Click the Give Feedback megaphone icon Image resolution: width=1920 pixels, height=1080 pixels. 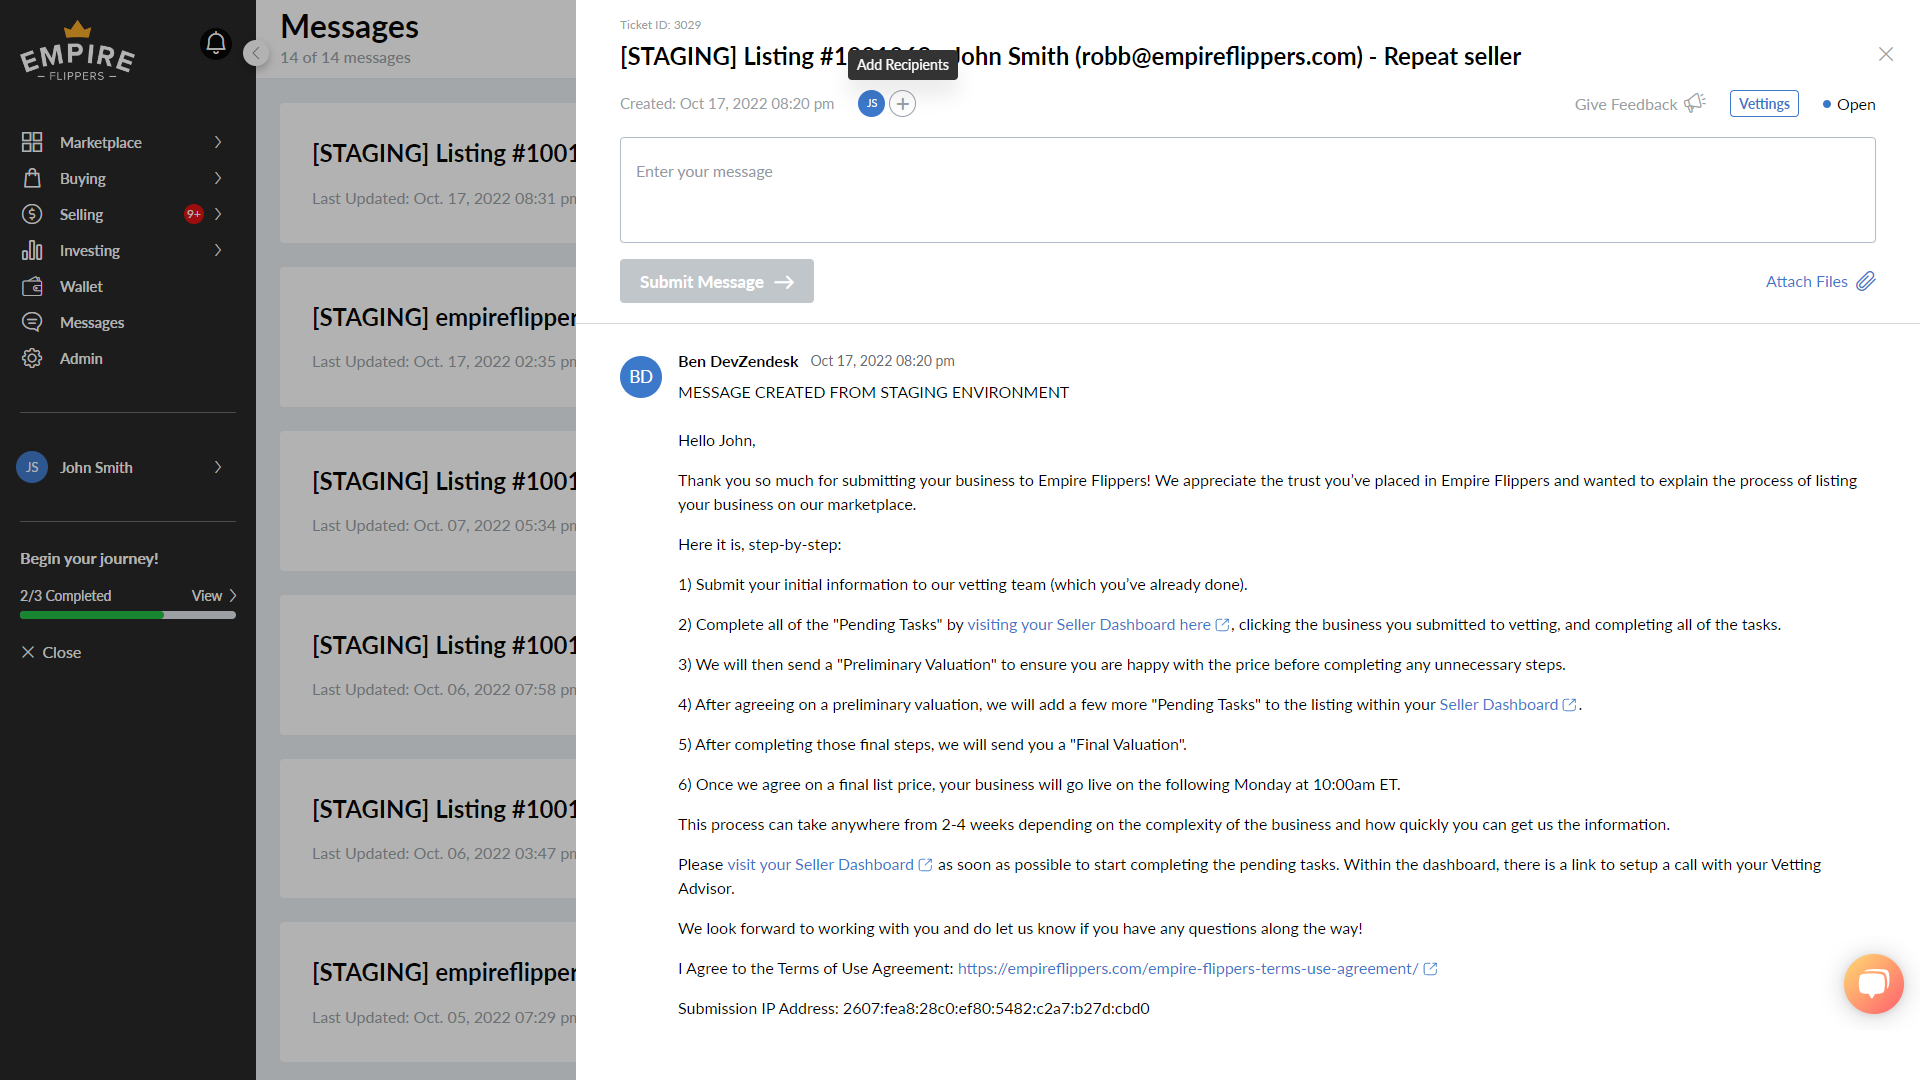coord(1695,103)
